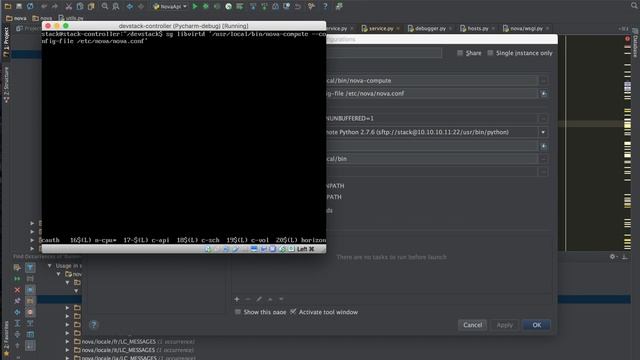Start debugging with the green bug icon
The image size is (640, 360).
point(206,6)
